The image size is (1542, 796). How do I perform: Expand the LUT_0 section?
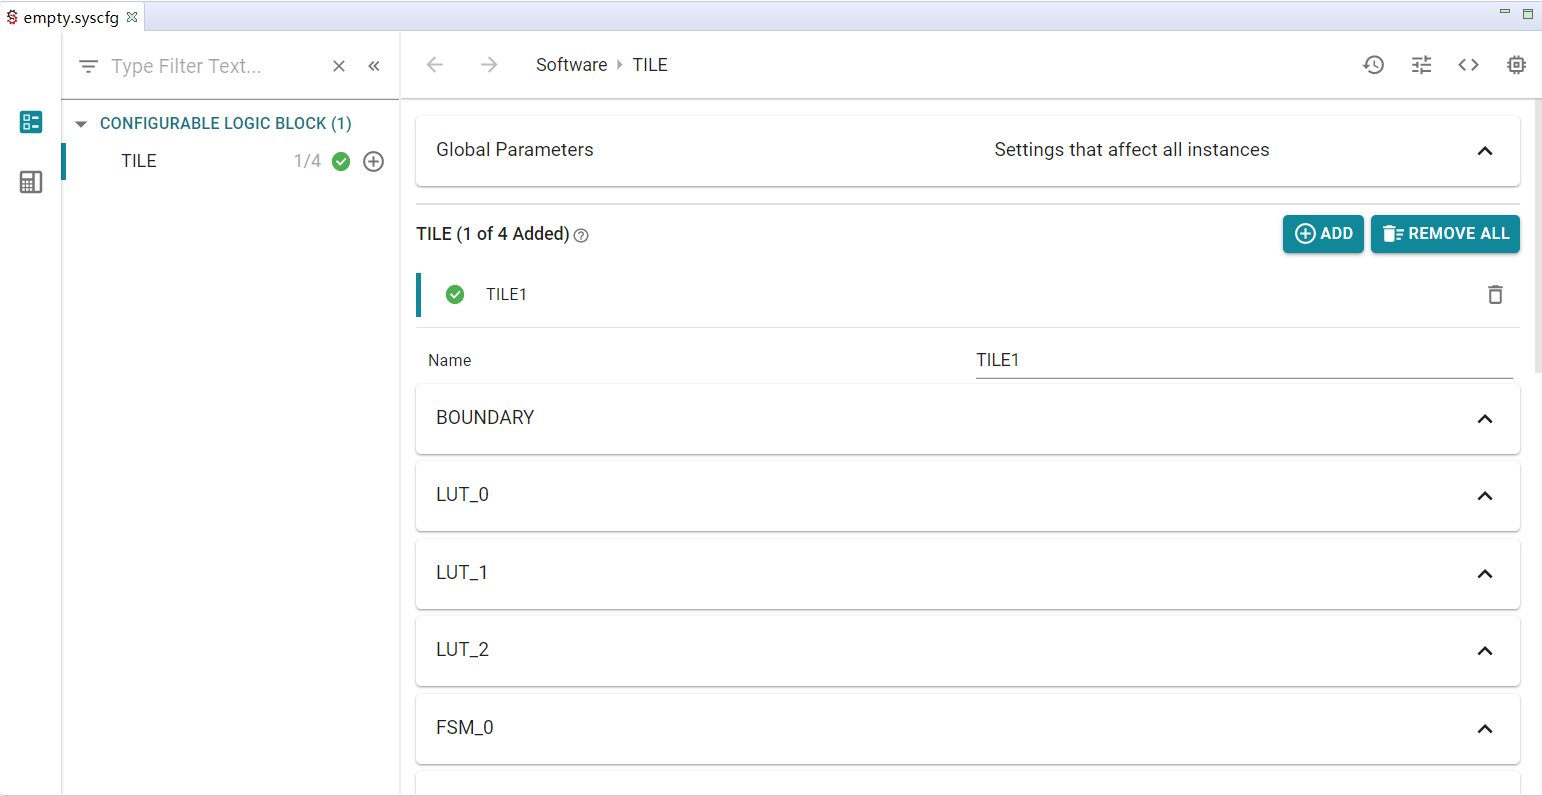point(1484,496)
